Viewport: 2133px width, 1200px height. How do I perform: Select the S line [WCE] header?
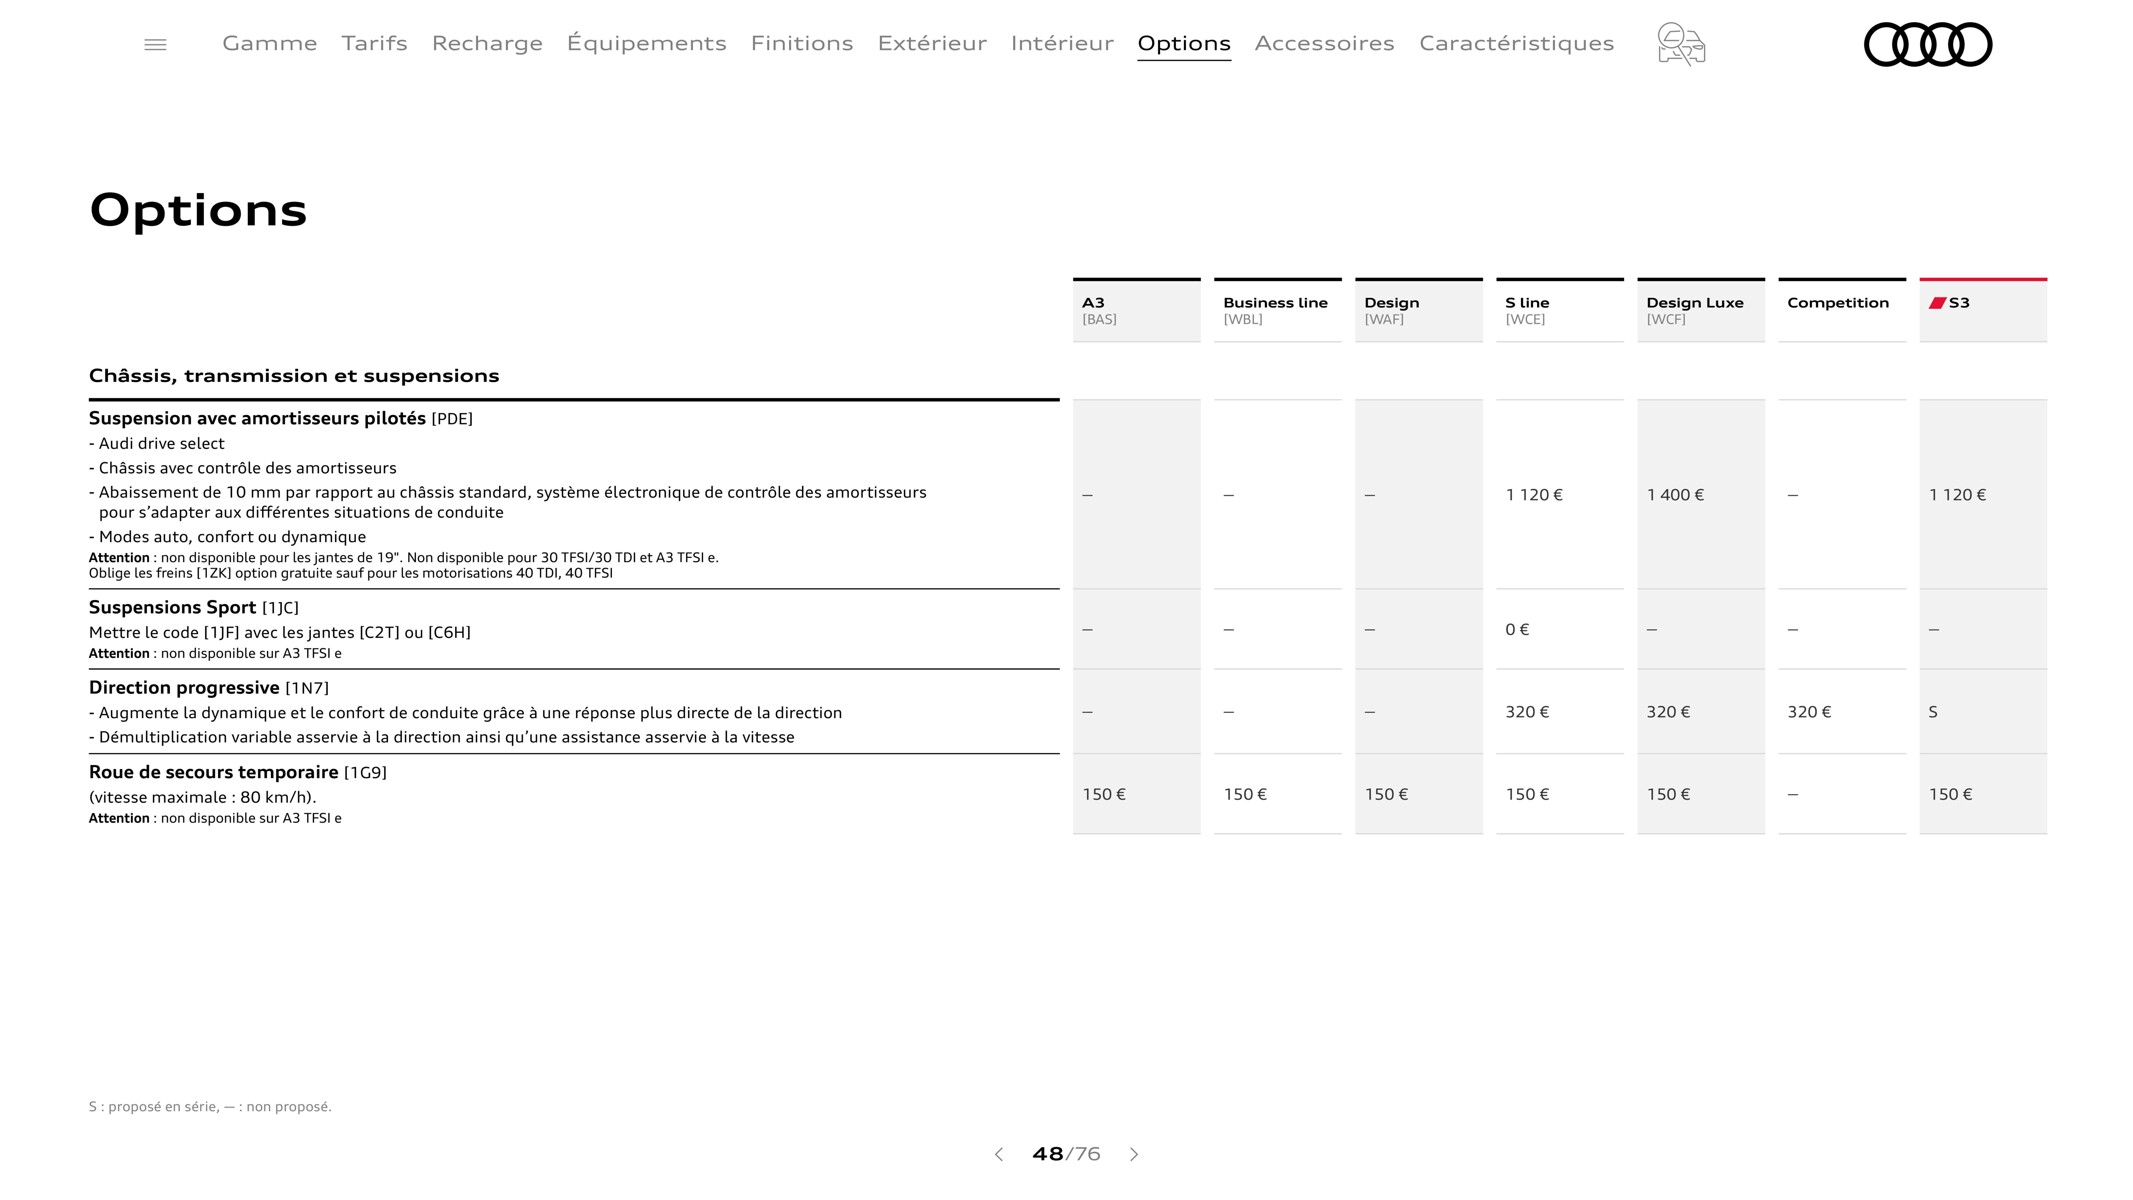click(1560, 310)
